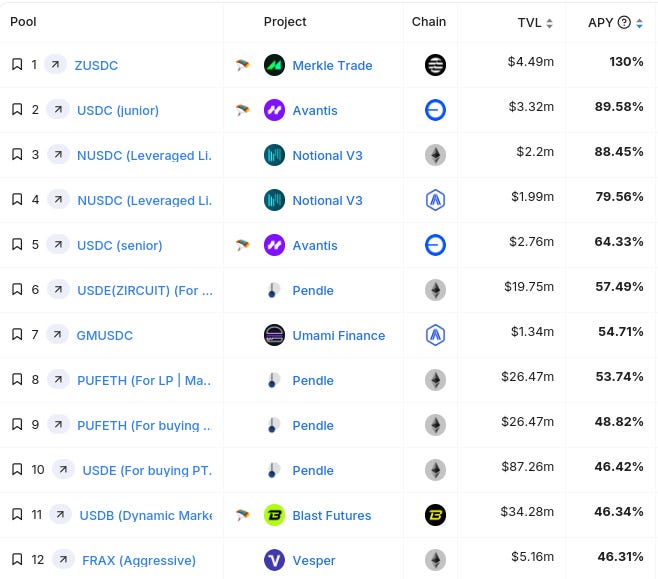Screen dimensions: 658x579
Task: Bookmark the USDC (junior) pool
Action: point(17,110)
